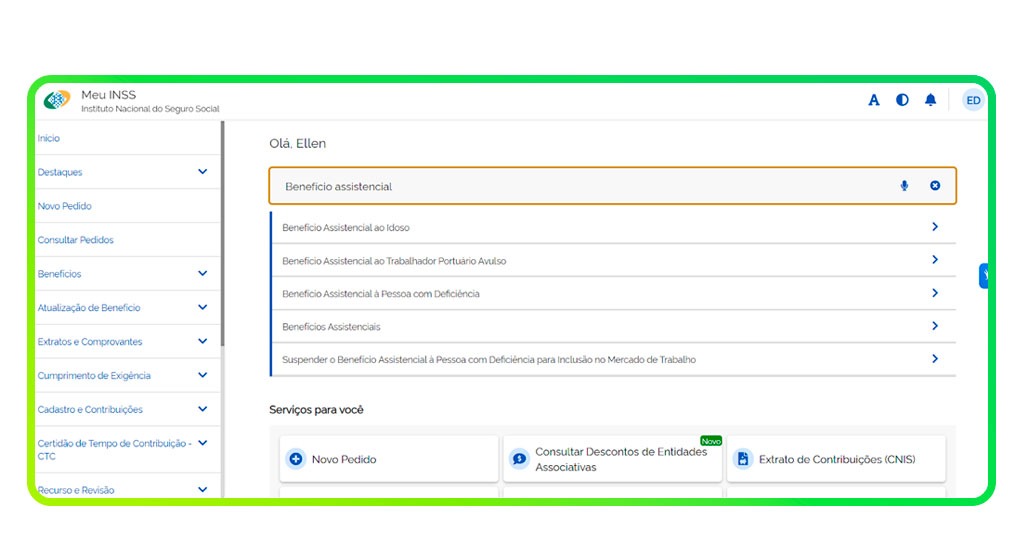This screenshot has width=1024, height=536.
Task: Expand Cumprimento de Exigência chevron
Action: (x=202, y=375)
